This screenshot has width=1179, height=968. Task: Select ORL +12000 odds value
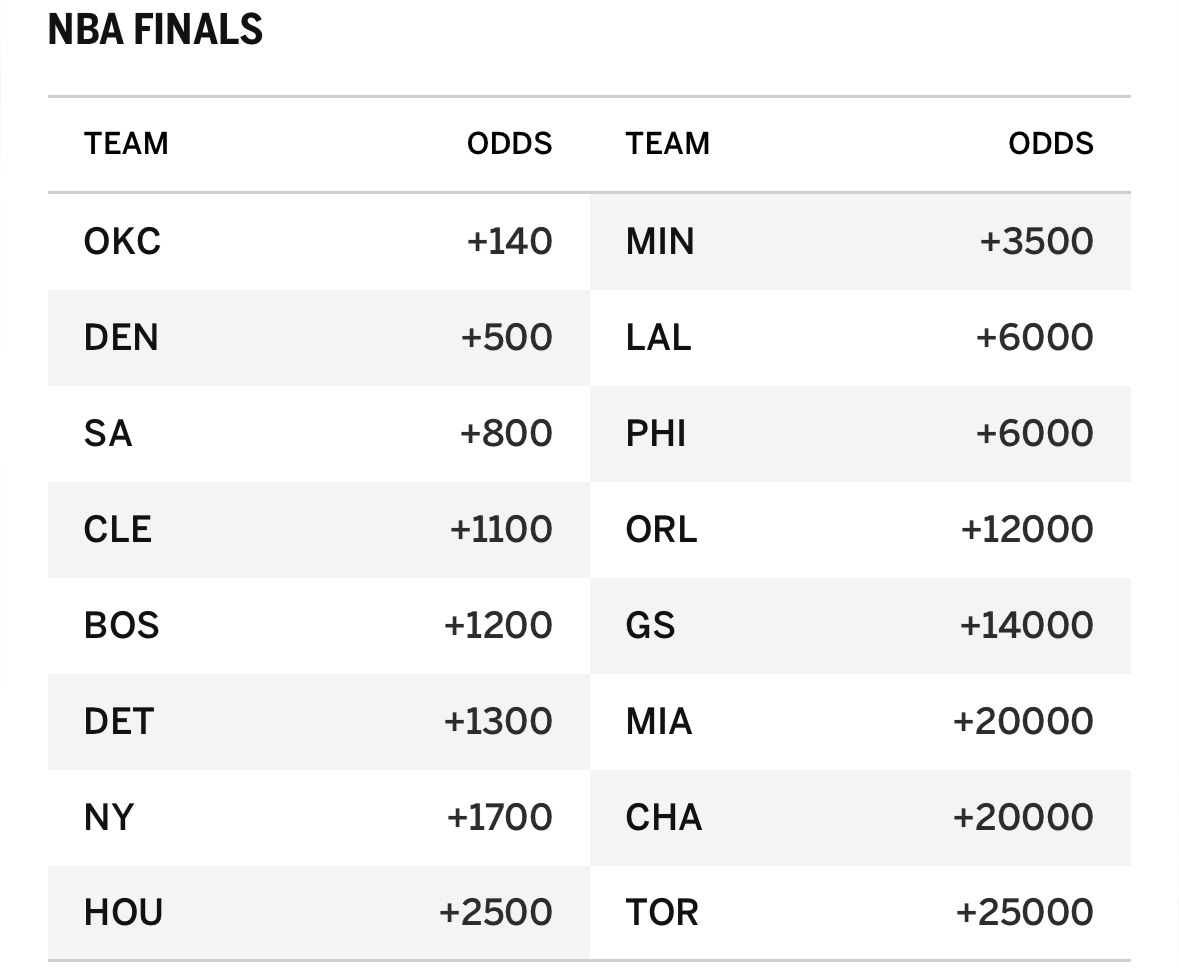point(1027,530)
